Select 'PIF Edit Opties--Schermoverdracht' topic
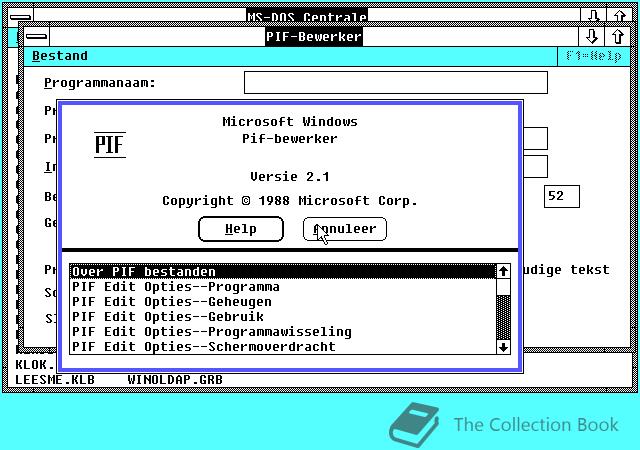Image resolution: width=640 pixels, height=450 pixels. 283,346
